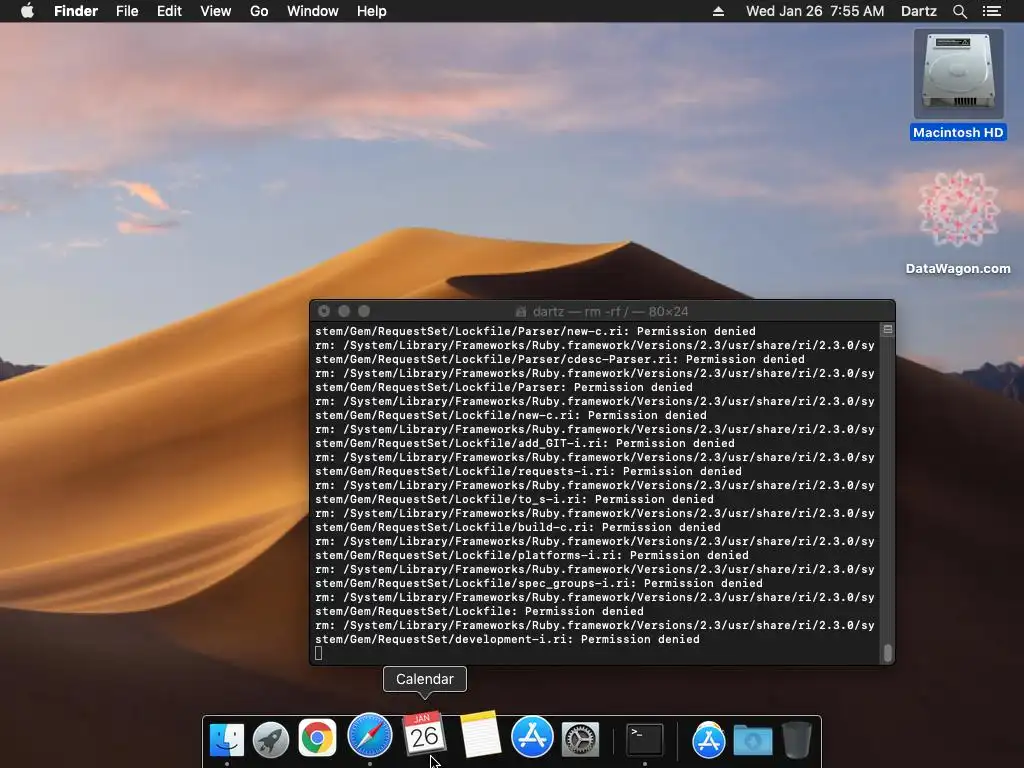Click the Terminal scrollbar thumb
The width and height of the screenshot is (1024, 768).
click(x=888, y=653)
